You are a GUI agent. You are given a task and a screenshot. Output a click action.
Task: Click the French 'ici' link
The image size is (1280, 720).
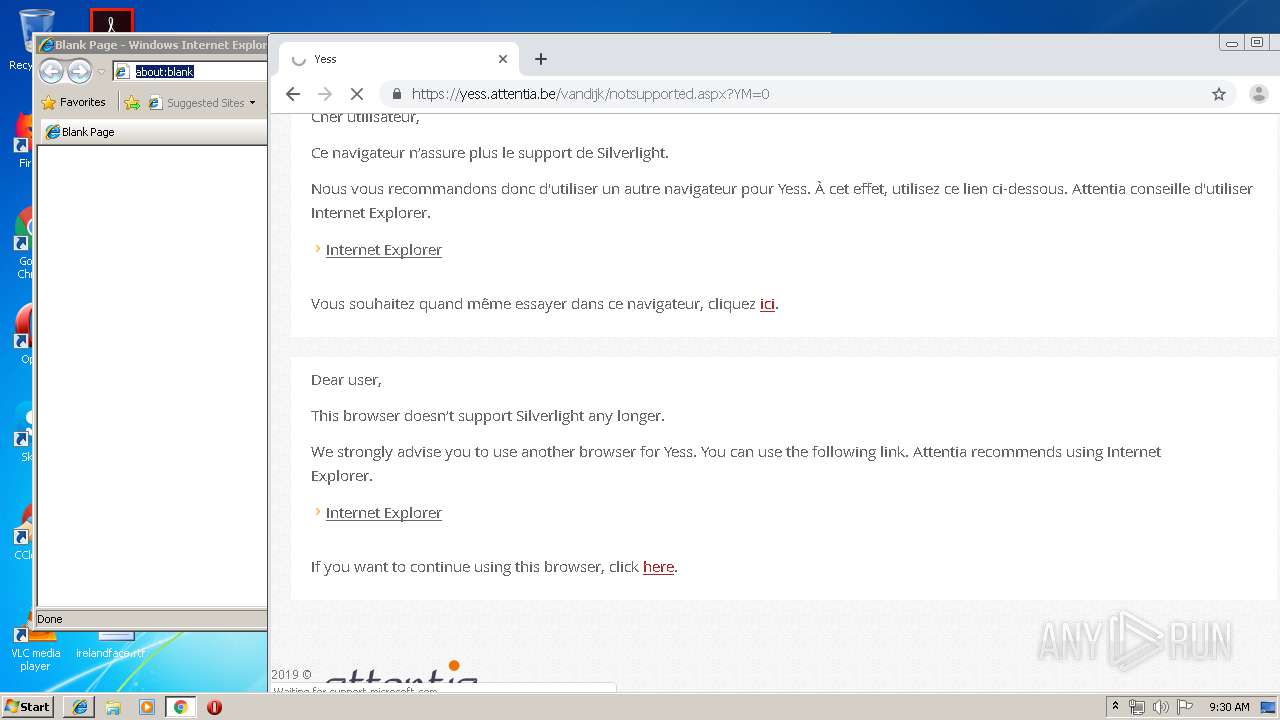[767, 304]
